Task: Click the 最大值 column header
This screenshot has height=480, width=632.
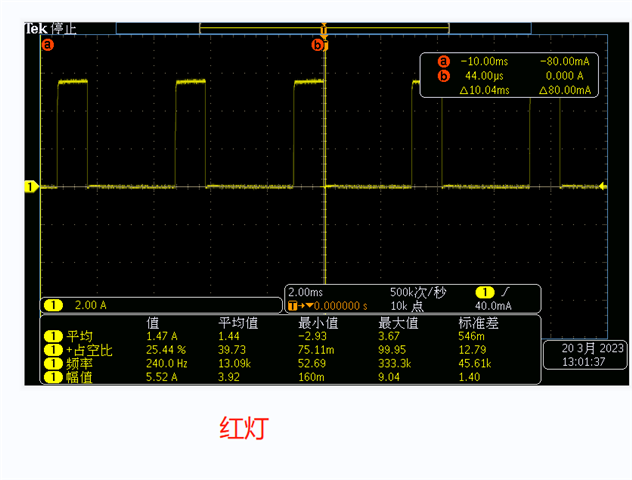Action: pos(398,323)
